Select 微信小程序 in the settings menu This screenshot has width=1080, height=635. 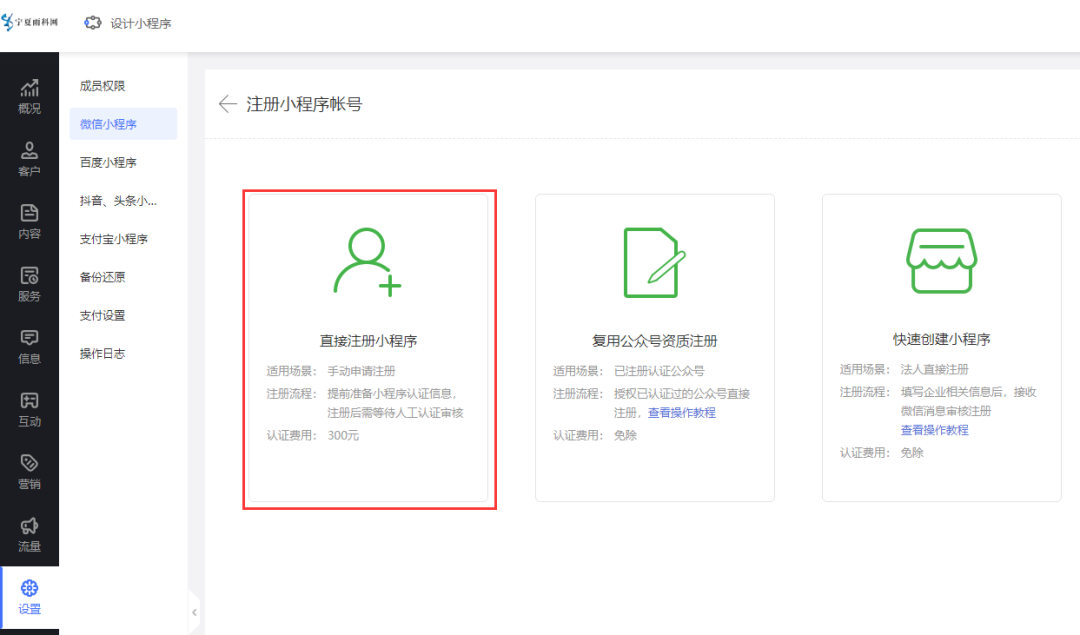[x=123, y=124]
